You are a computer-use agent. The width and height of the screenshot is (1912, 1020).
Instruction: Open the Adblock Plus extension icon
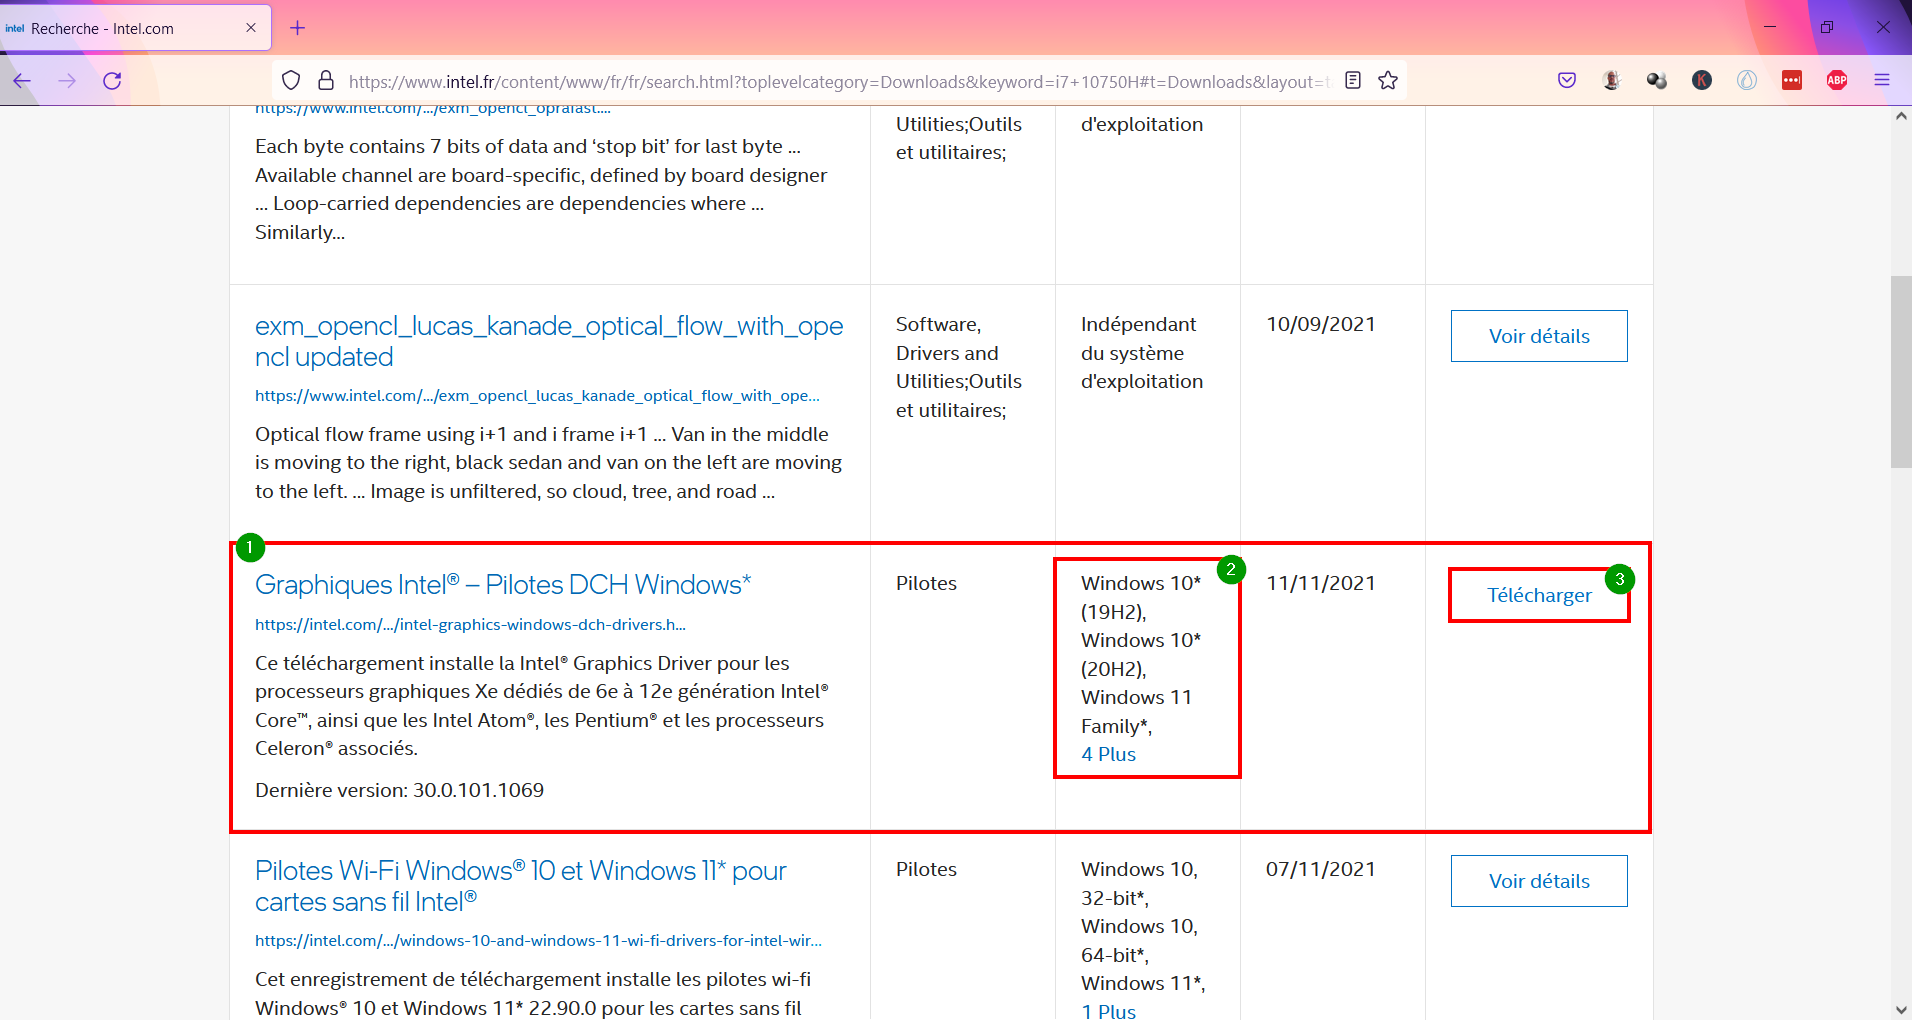[x=1837, y=80]
